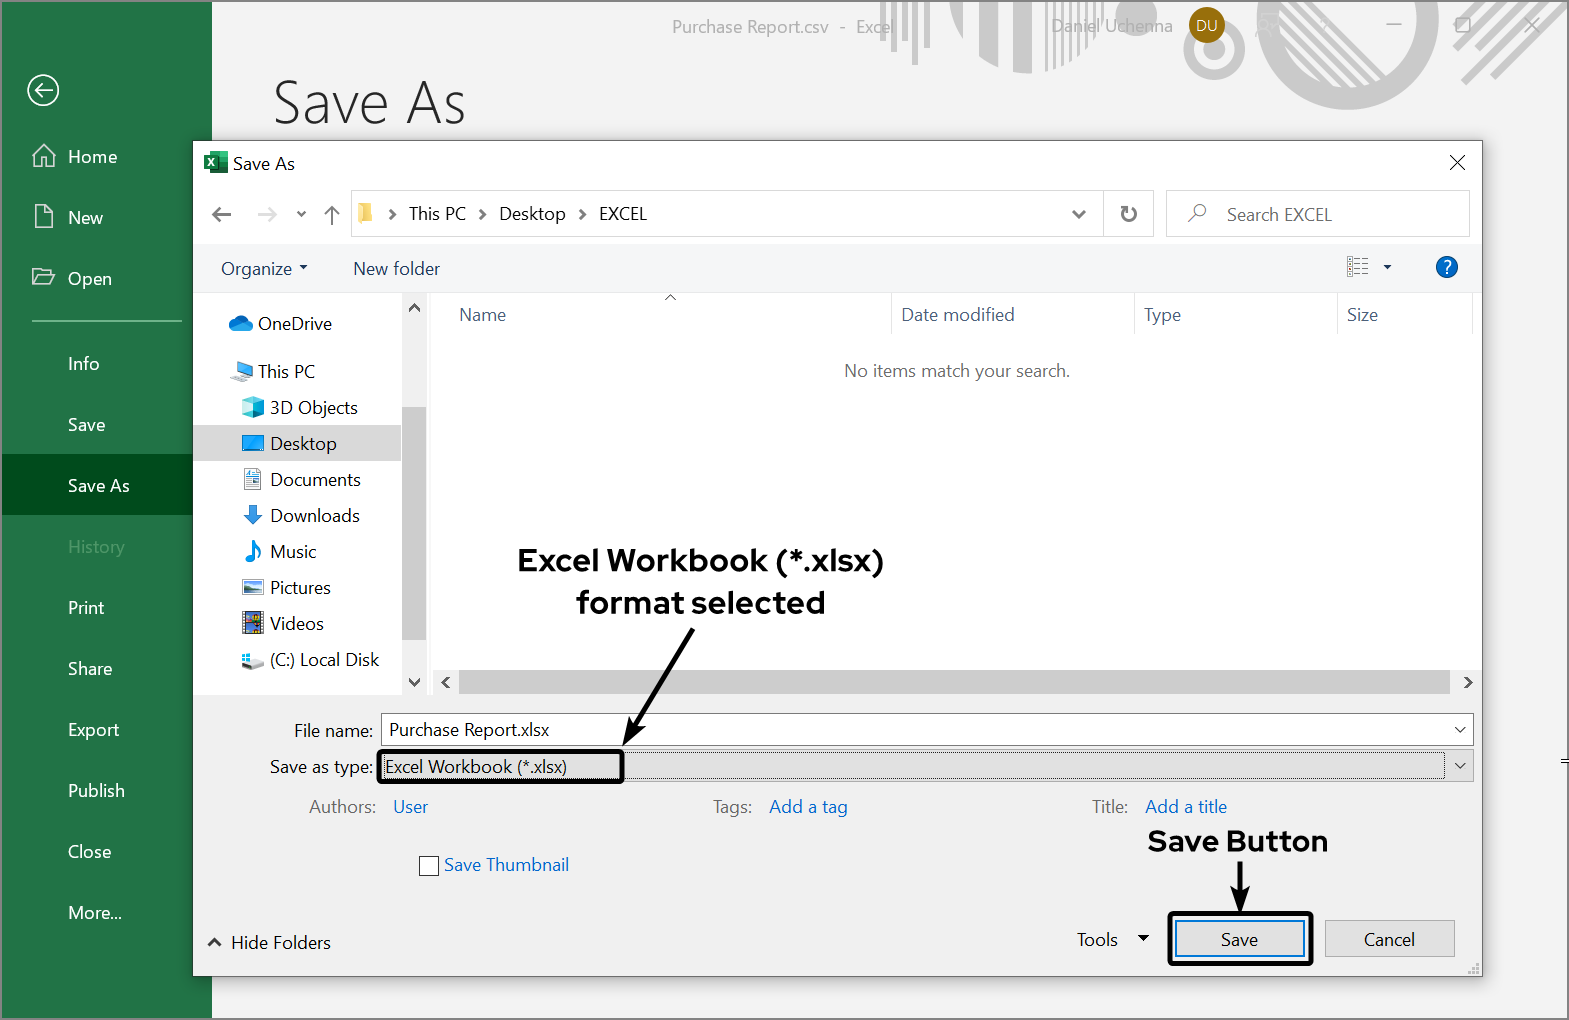Open the Tools dropdown menu
Screen dimensions: 1569x1020
click(x=1112, y=939)
